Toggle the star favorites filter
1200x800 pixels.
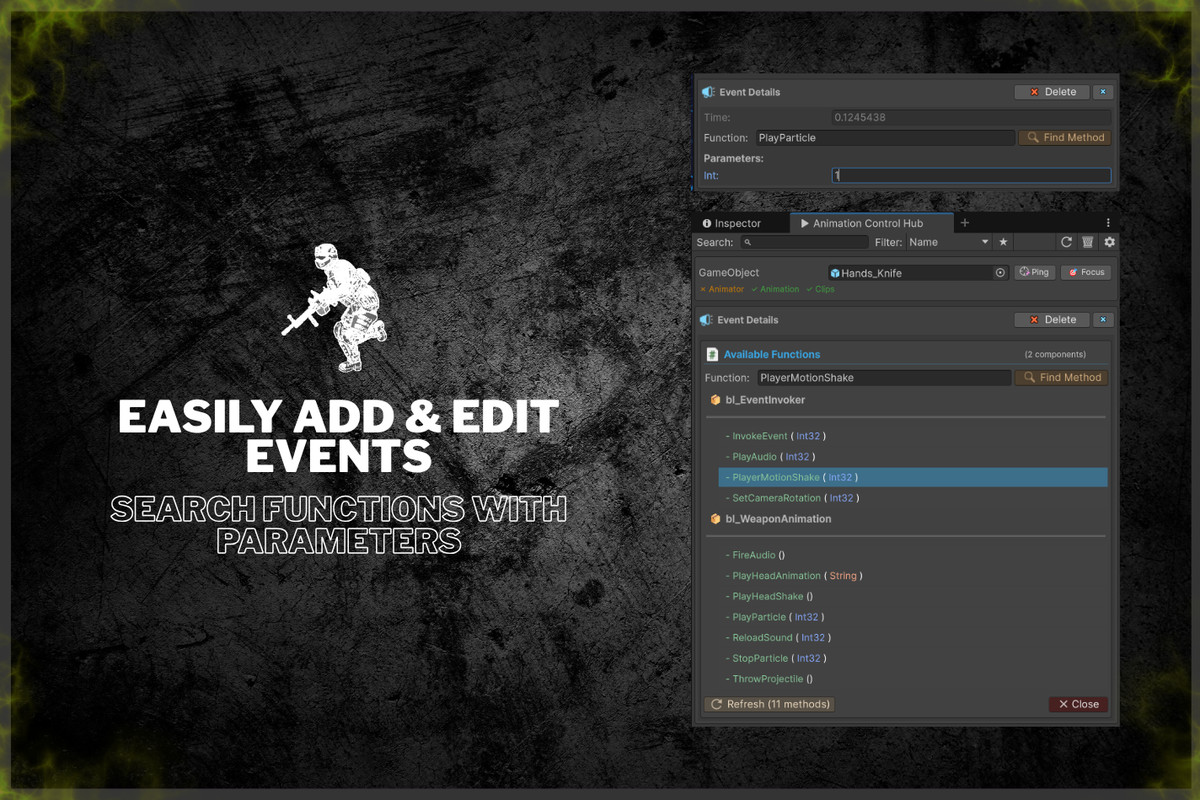(x=1003, y=242)
